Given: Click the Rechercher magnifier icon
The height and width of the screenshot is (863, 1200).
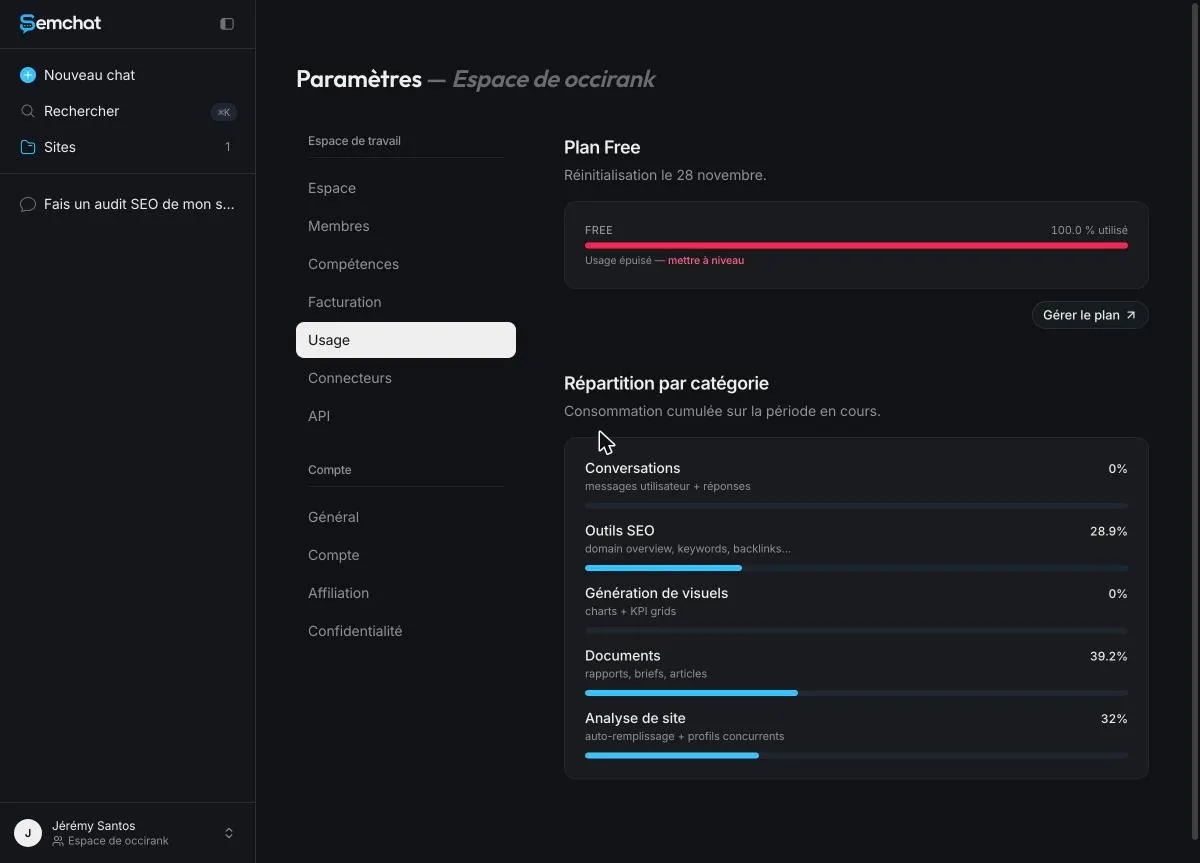Looking at the screenshot, I should 28,111.
